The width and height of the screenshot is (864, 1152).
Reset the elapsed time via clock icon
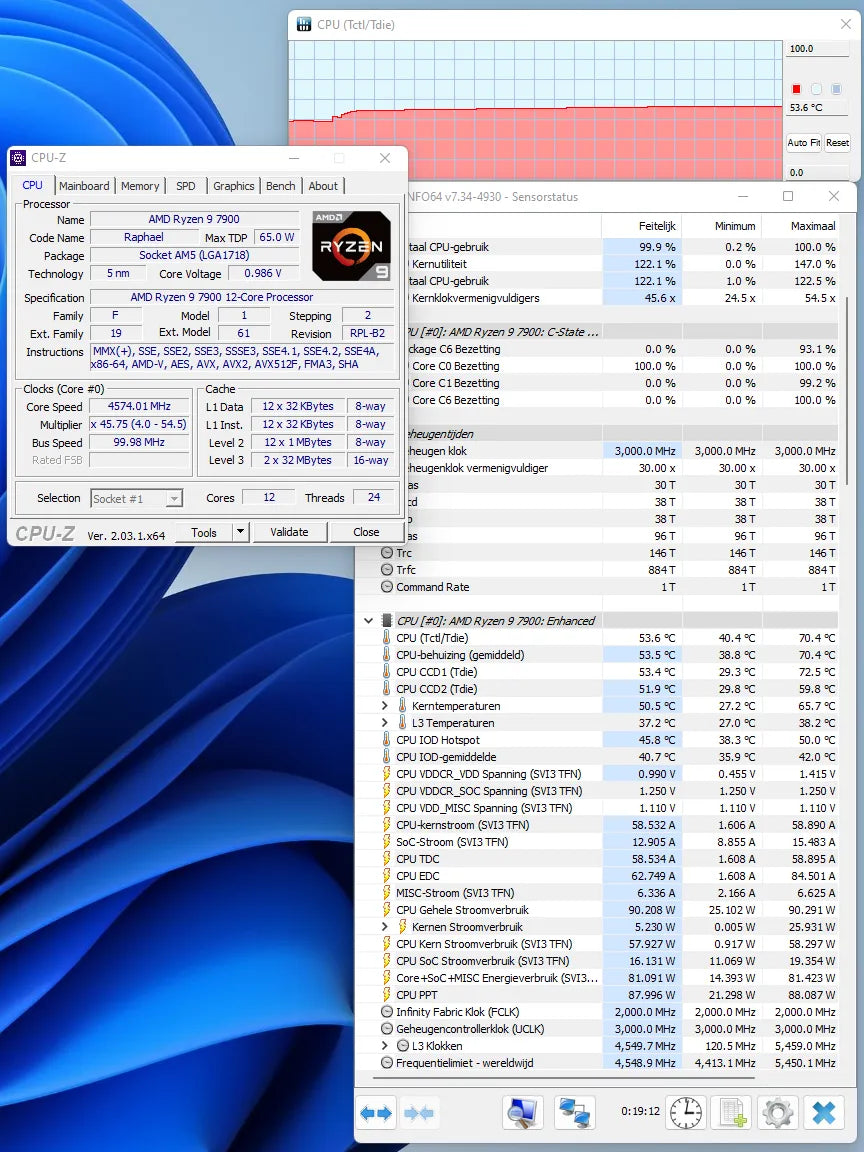(x=685, y=1112)
